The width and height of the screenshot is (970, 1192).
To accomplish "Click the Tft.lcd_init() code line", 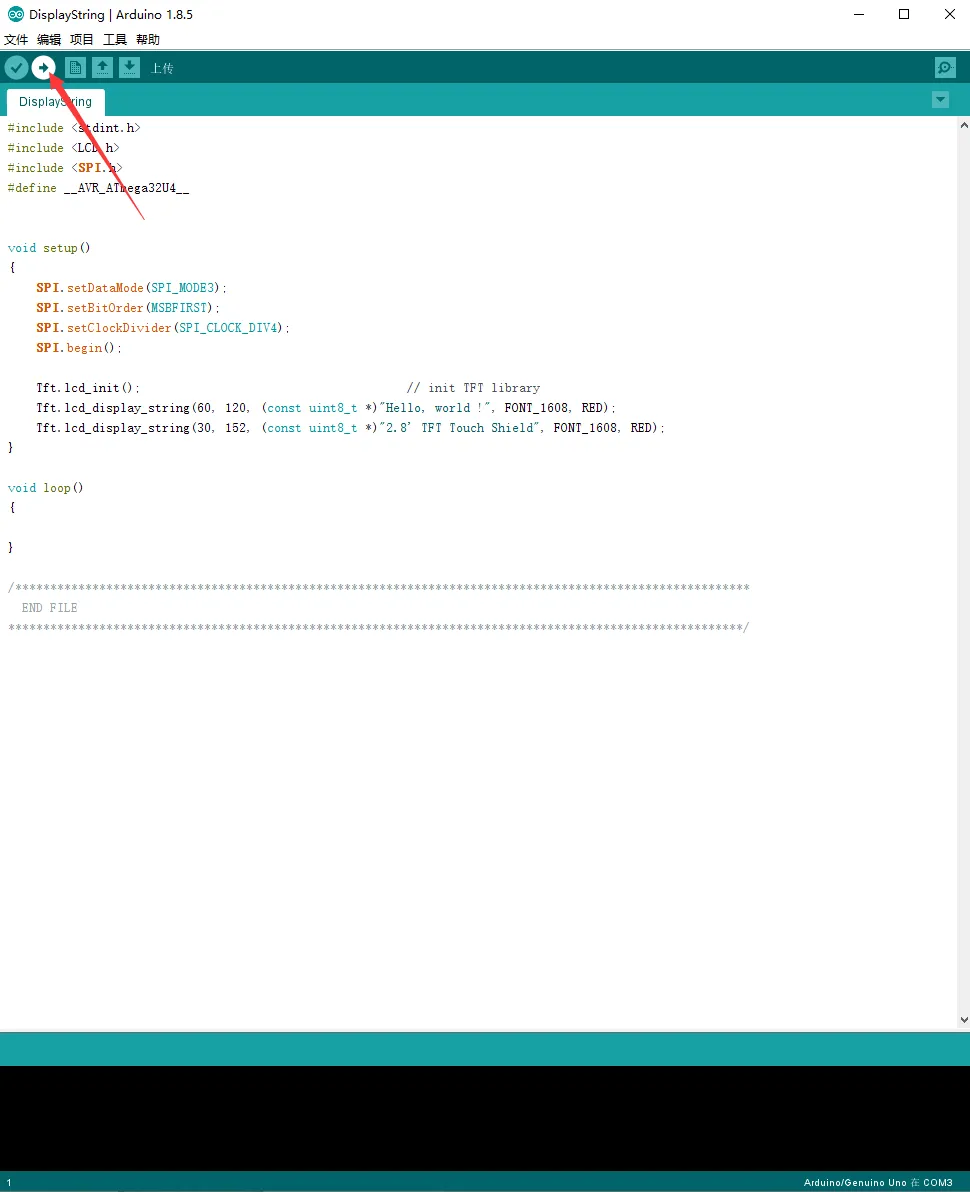I will coord(87,388).
